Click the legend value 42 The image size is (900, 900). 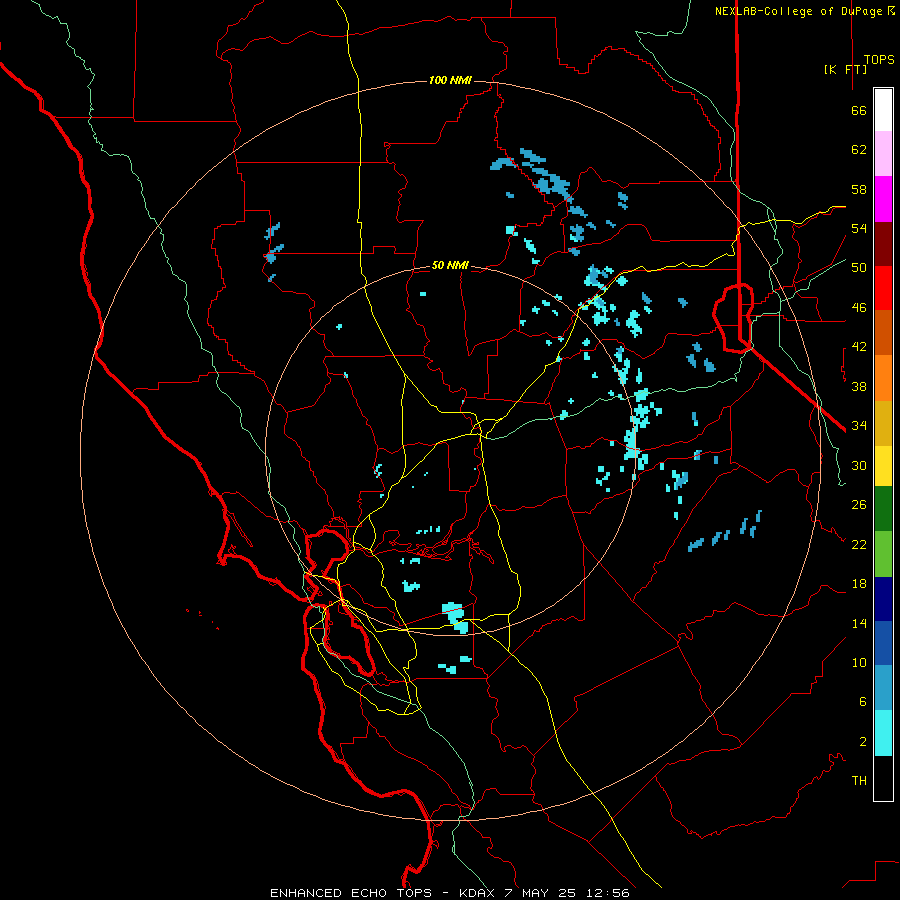click(x=859, y=347)
